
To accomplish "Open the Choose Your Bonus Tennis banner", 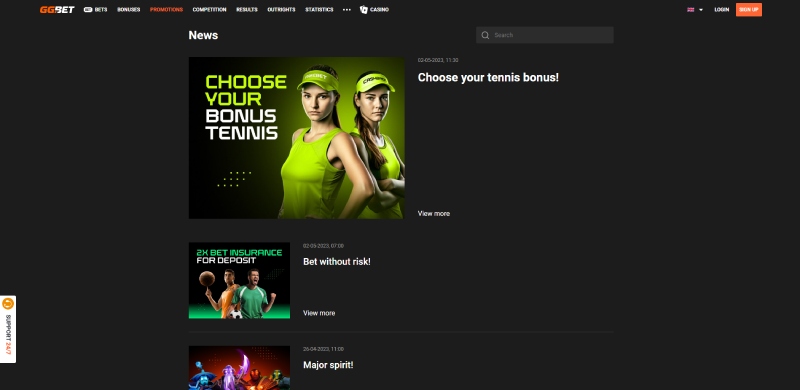I will (x=296, y=138).
